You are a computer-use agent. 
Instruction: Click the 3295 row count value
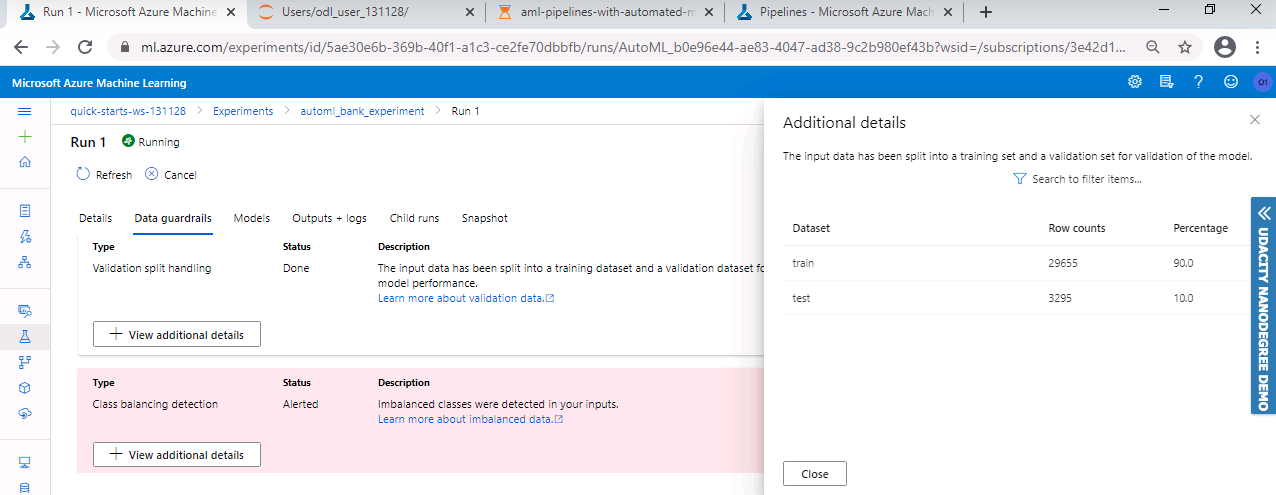pyautogui.click(x=1061, y=298)
